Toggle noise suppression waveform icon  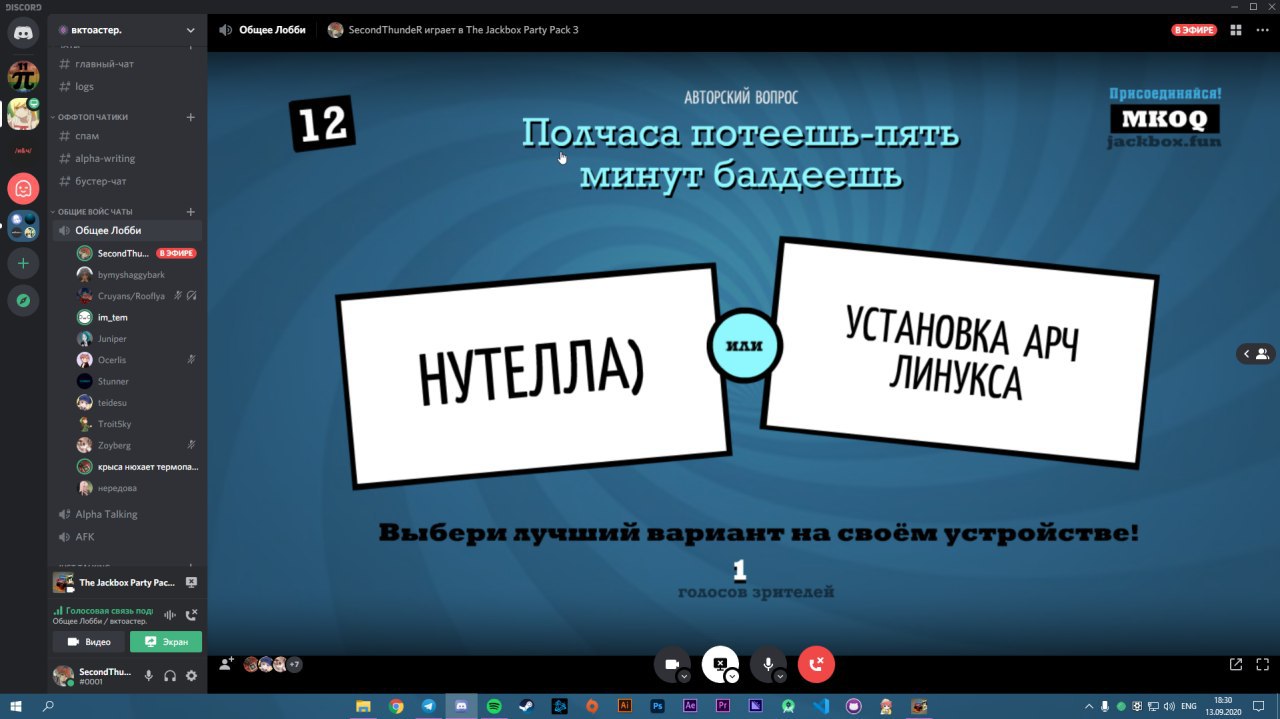pos(170,614)
